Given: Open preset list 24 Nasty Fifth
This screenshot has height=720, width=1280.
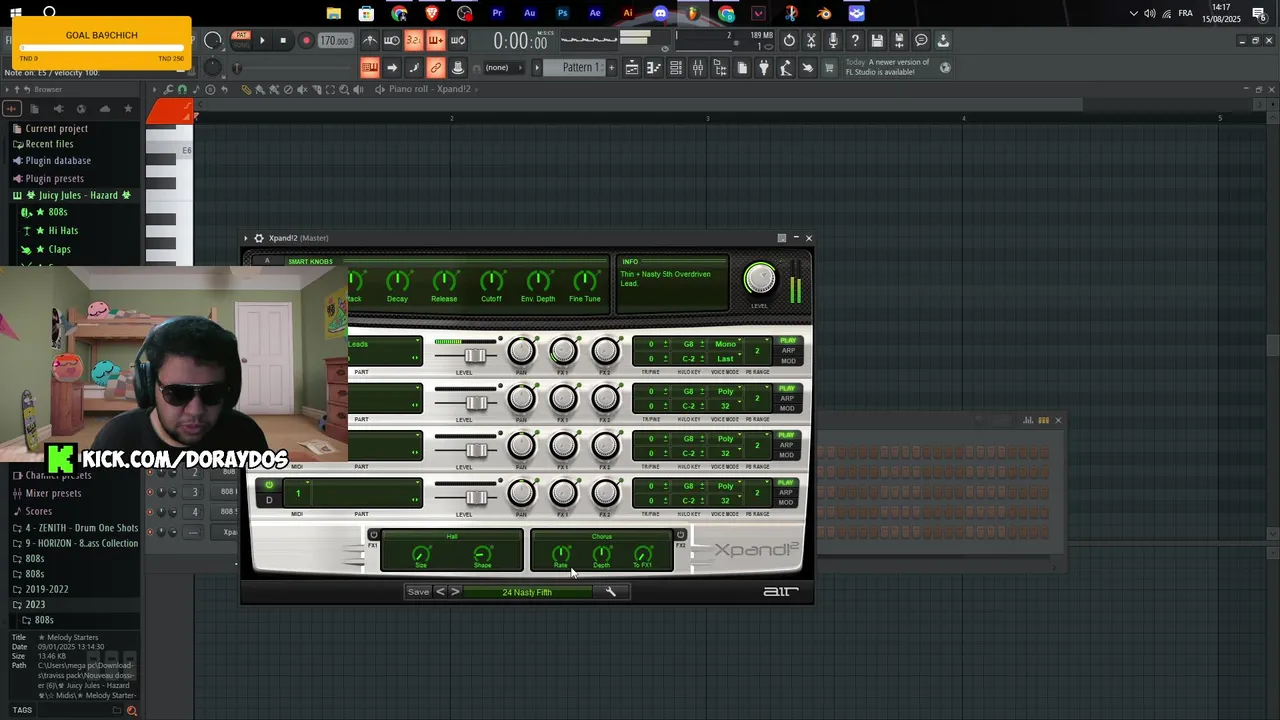Looking at the screenshot, I should coord(527,592).
